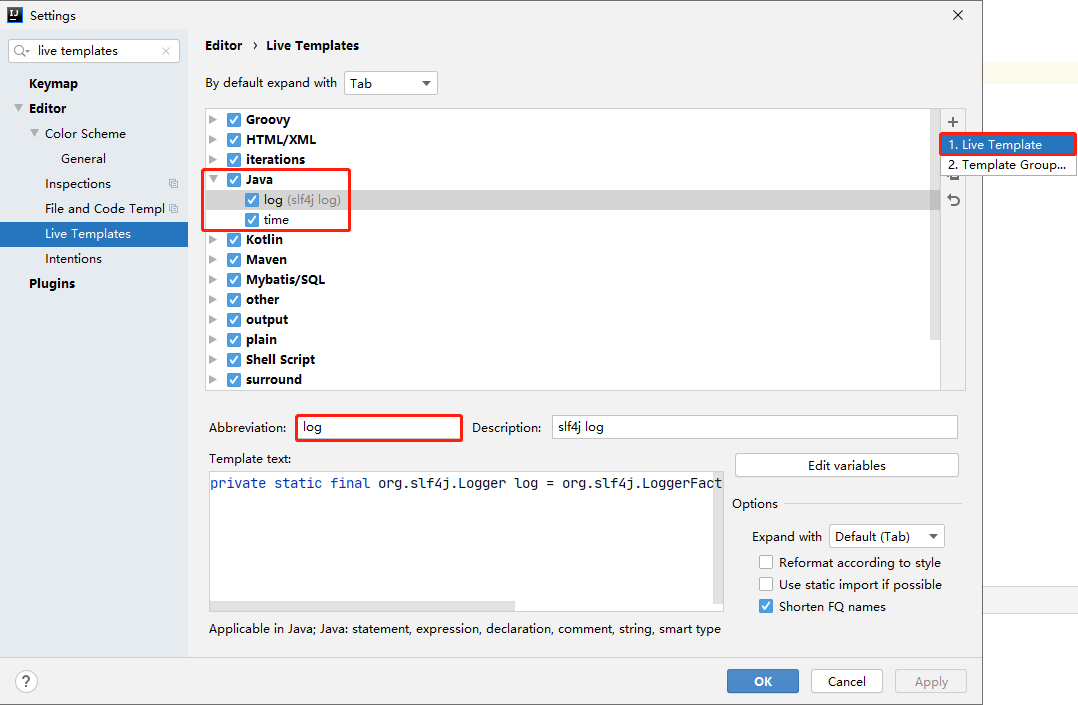Viewport: 1078px width, 705px height.
Task: Enable Reformat according to style
Action: pos(766,563)
